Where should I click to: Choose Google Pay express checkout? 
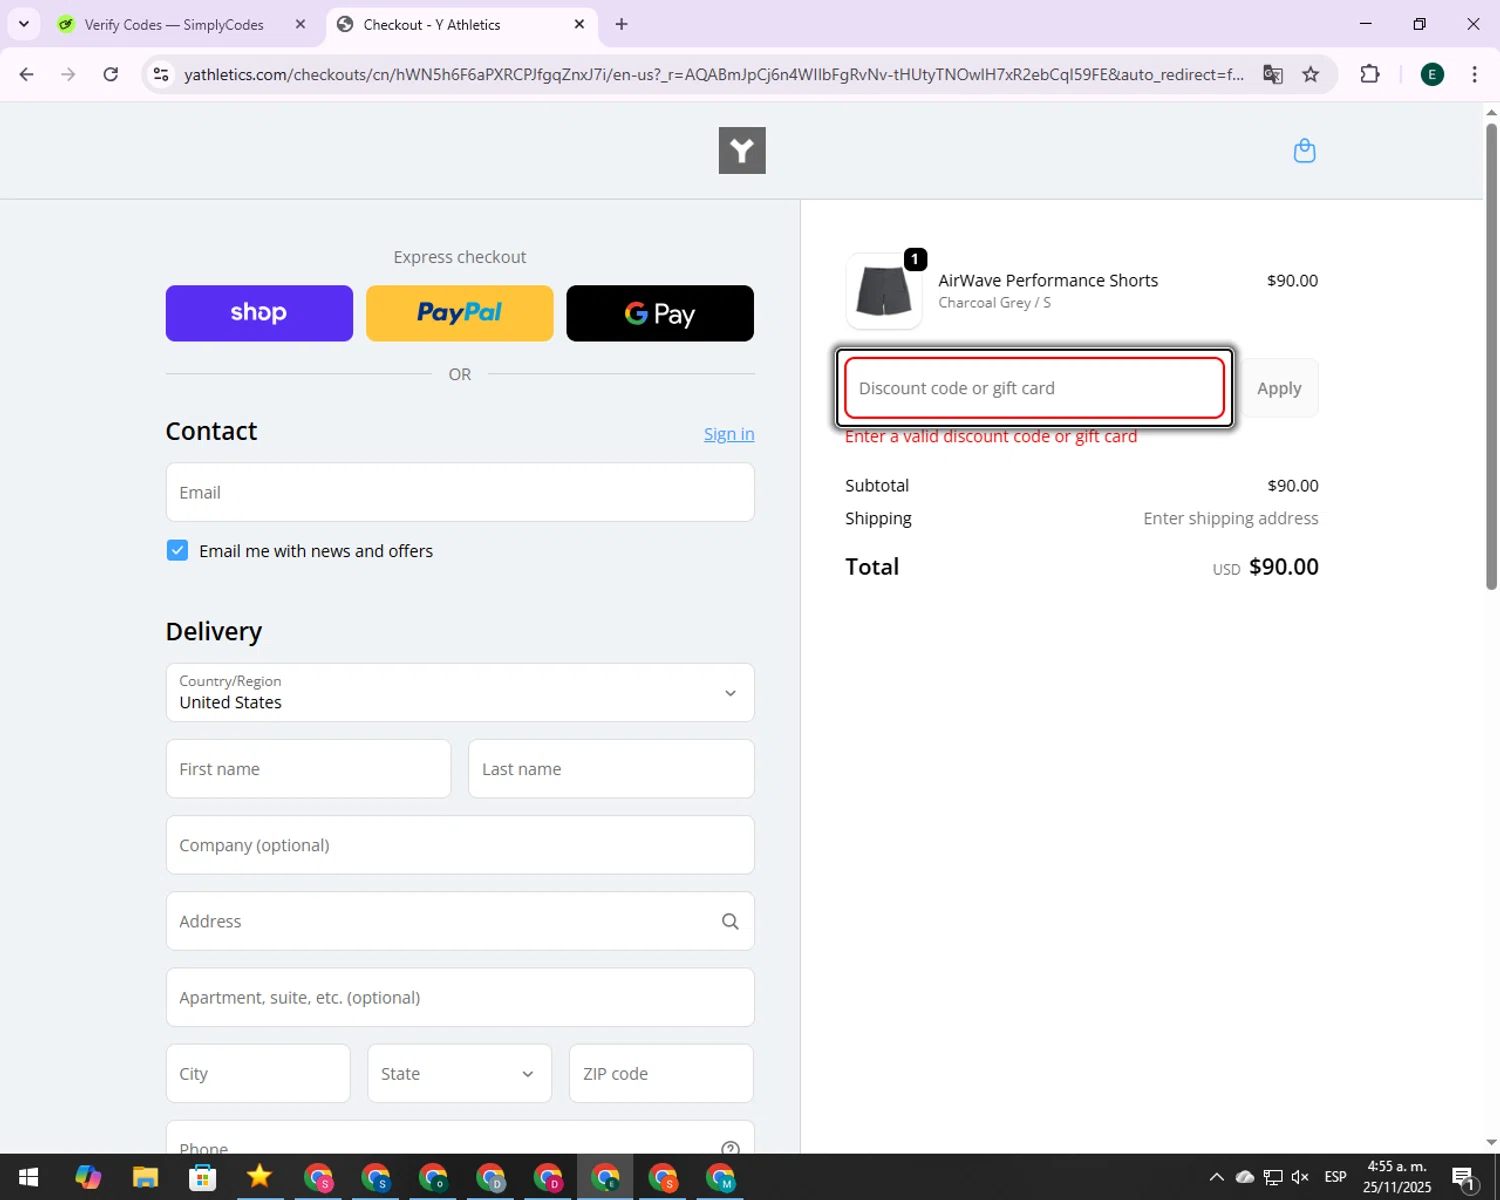tap(660, 313)
